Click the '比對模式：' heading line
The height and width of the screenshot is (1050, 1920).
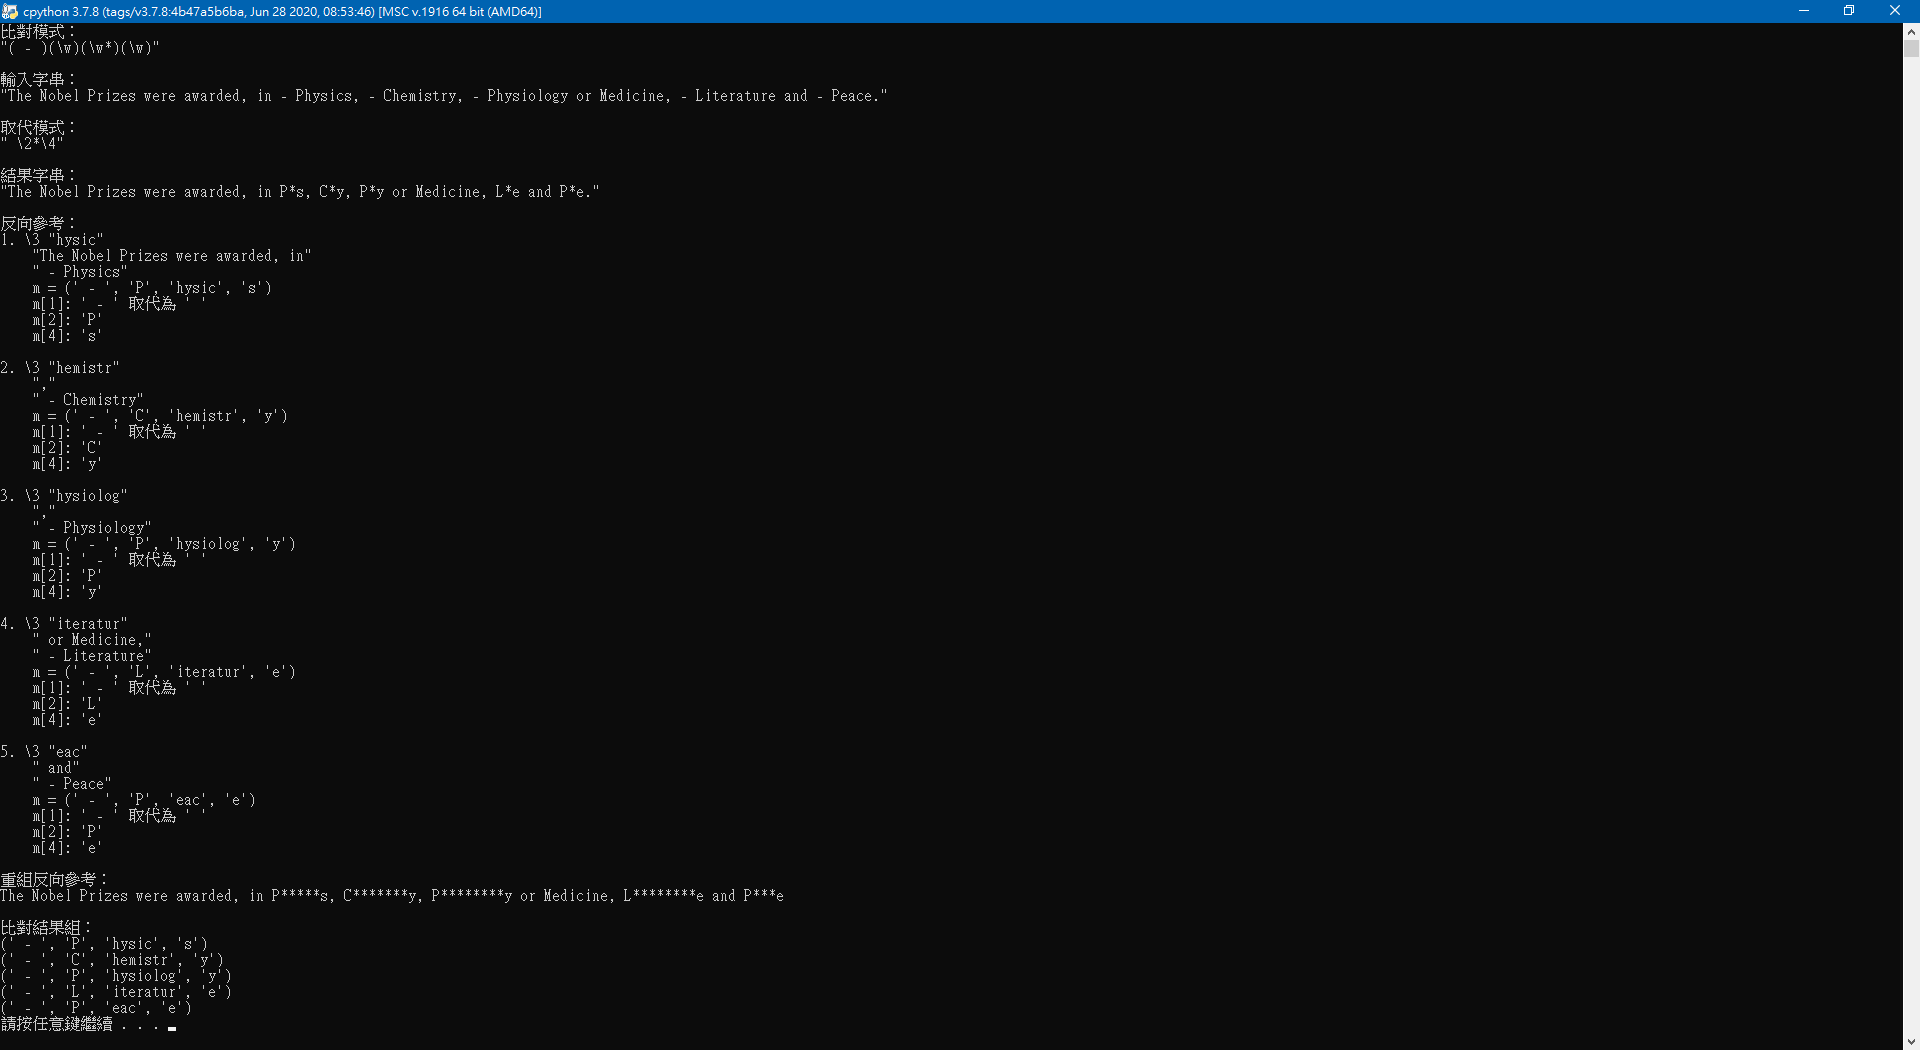[38, 32]
